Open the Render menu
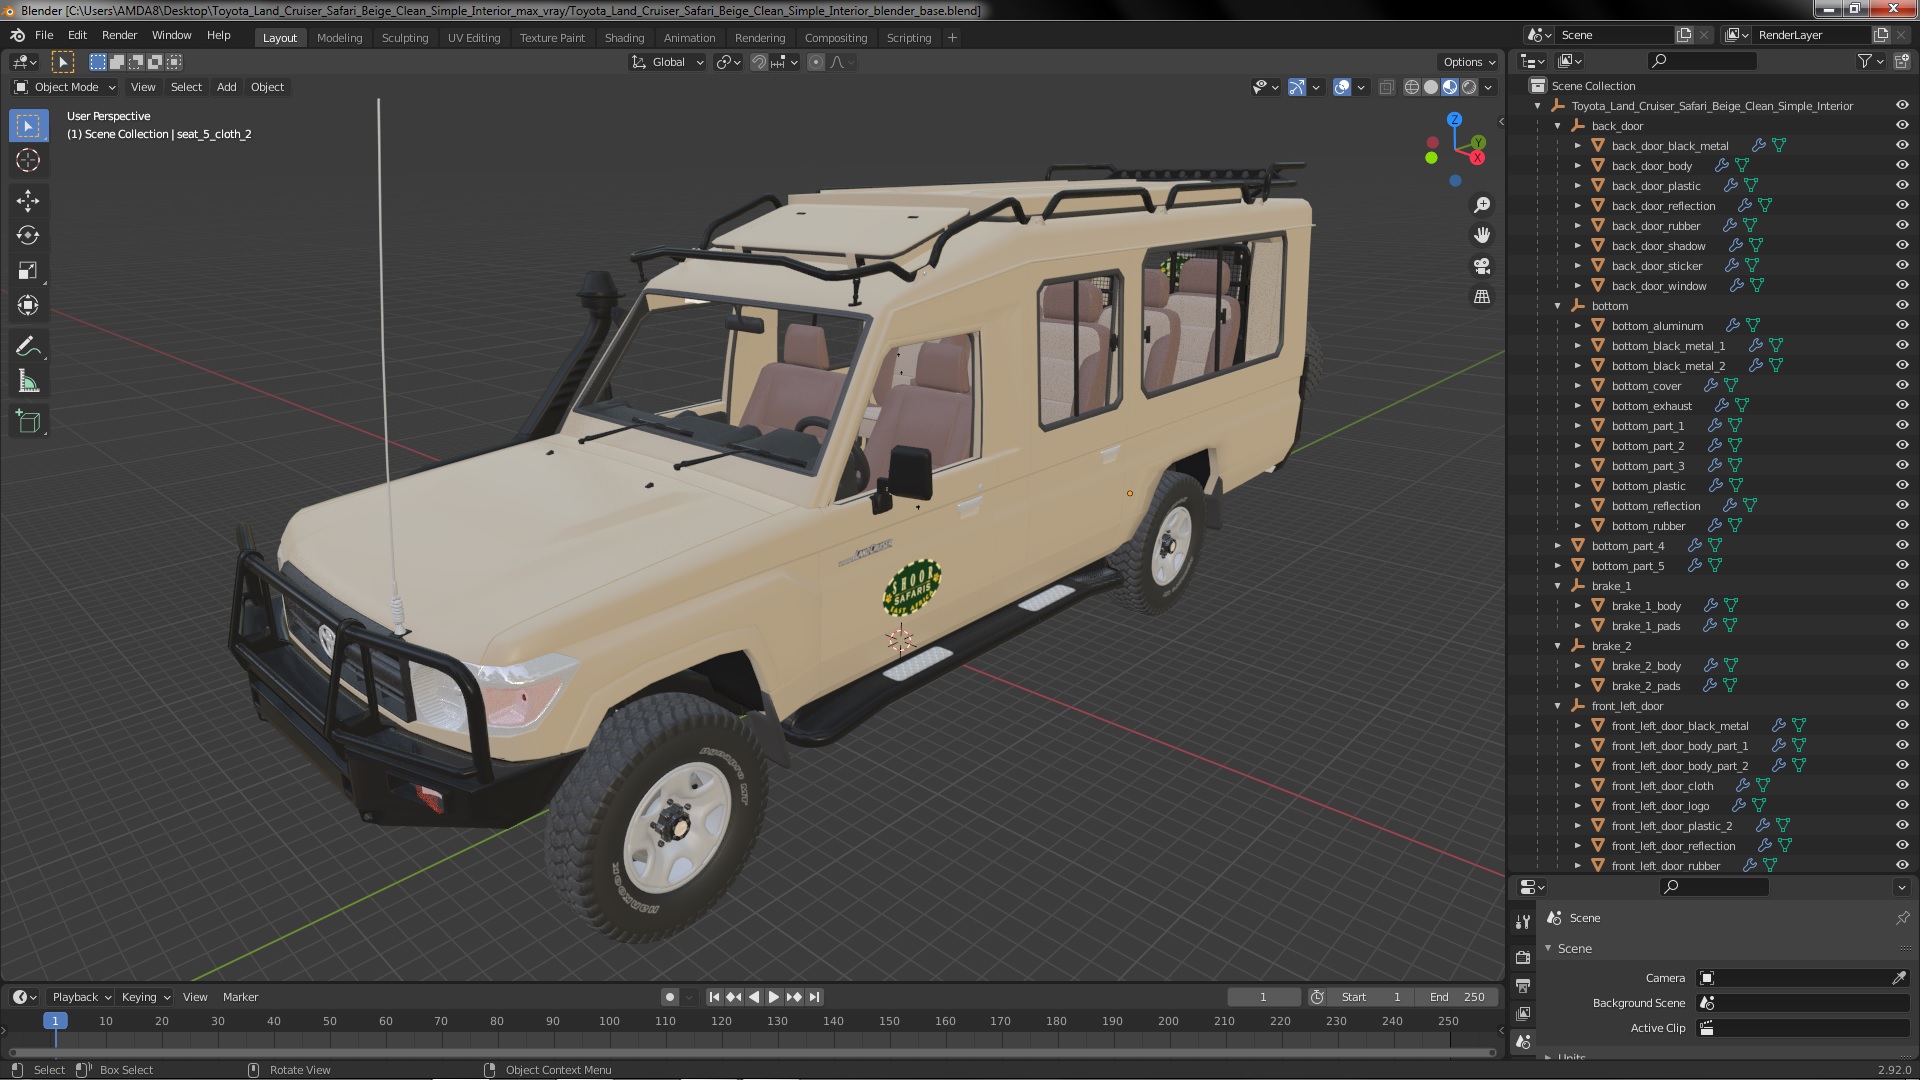1920x1080 pixels. click(119, 35)
